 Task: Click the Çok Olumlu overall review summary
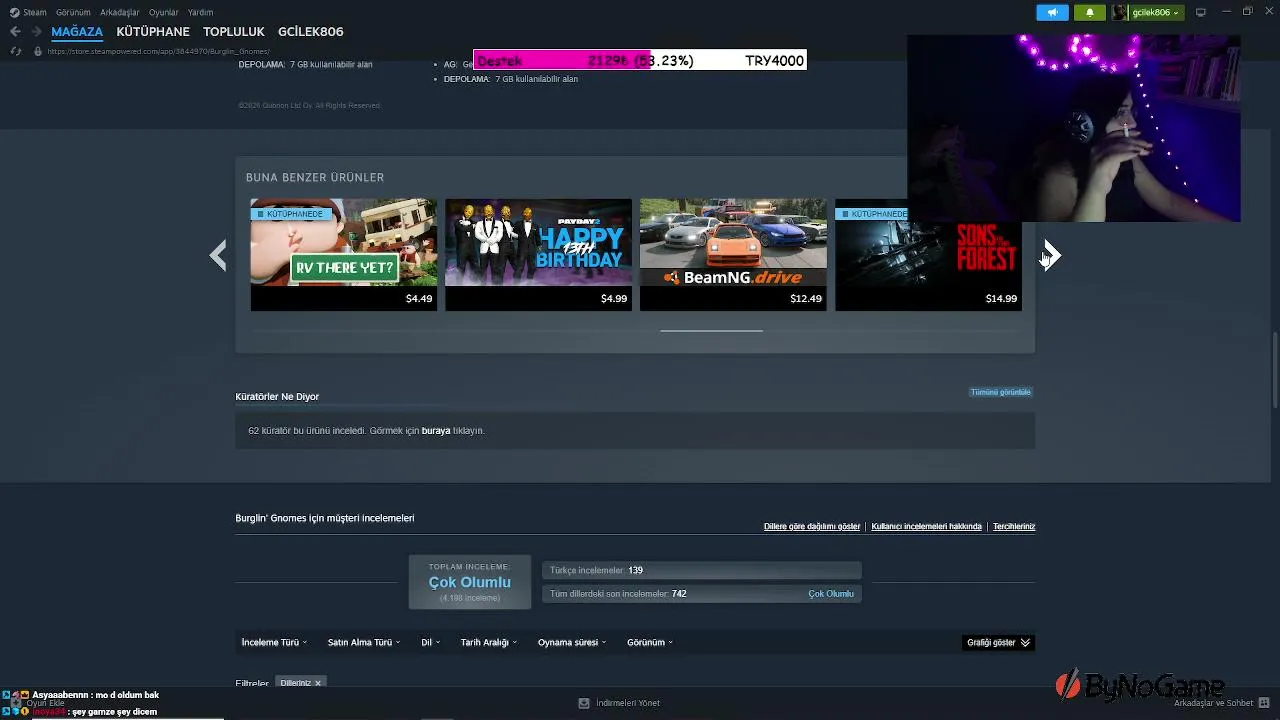click(470, 582)
